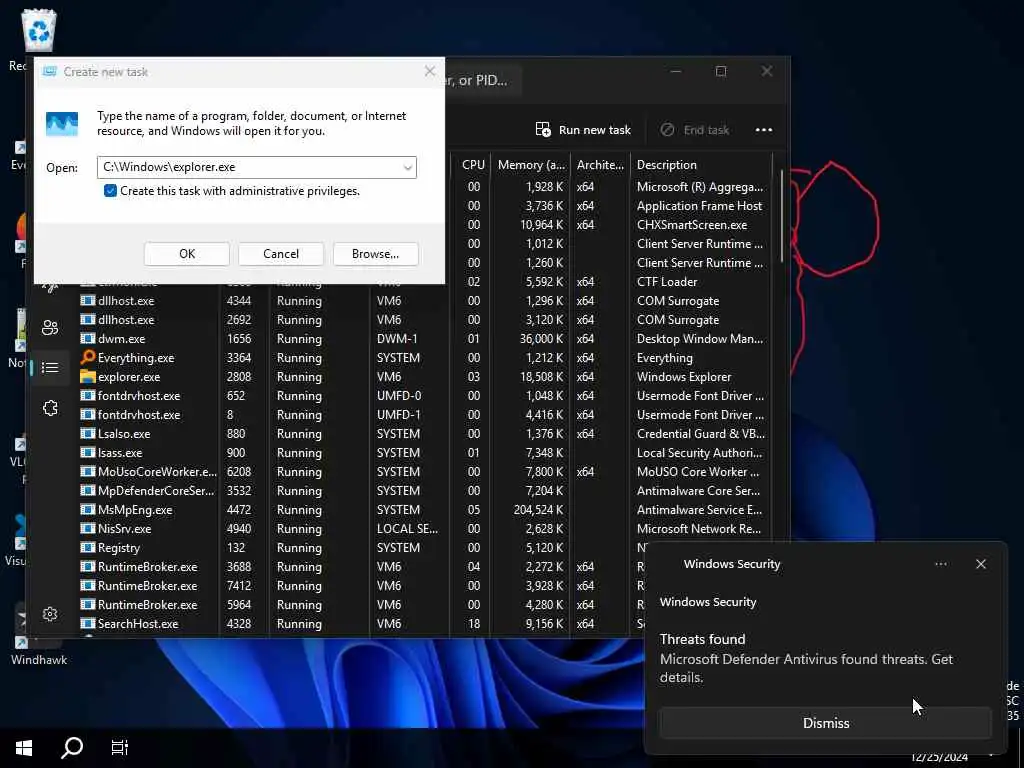Click the taskbar date in the clock

point(939,757)
